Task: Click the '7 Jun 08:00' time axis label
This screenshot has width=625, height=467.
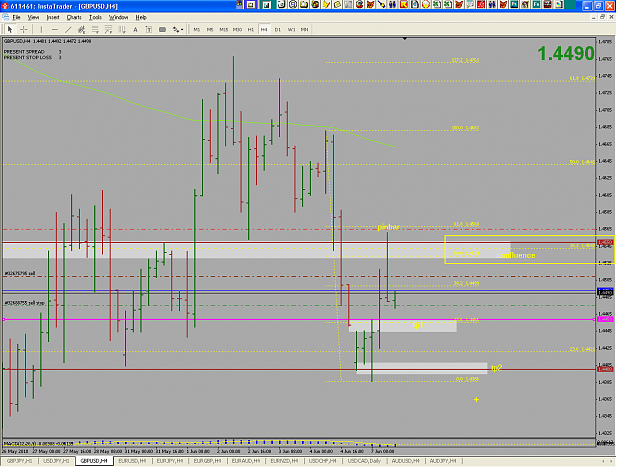Action: click(x=383, y=451)
